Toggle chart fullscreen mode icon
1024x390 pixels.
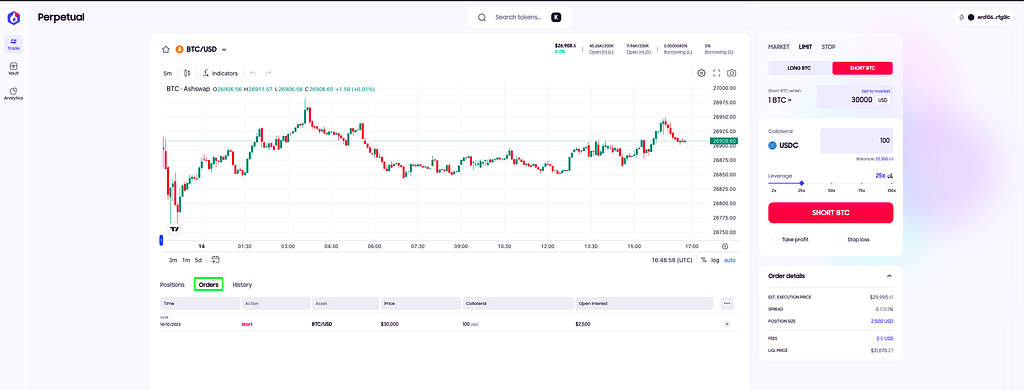[x=716, y=73]
